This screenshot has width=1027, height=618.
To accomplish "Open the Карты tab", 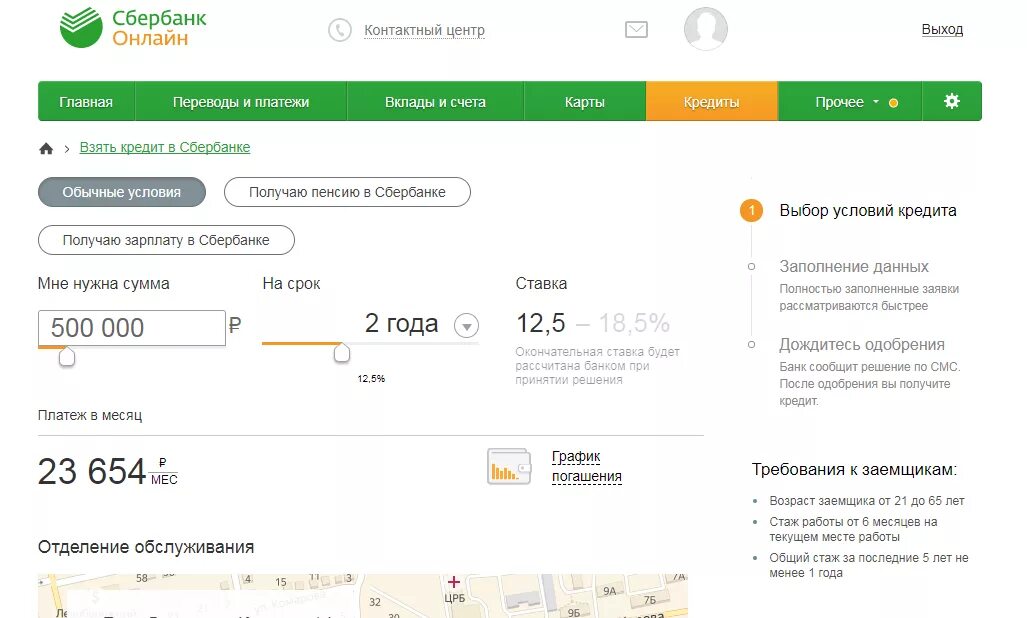I will click(585, 101).
